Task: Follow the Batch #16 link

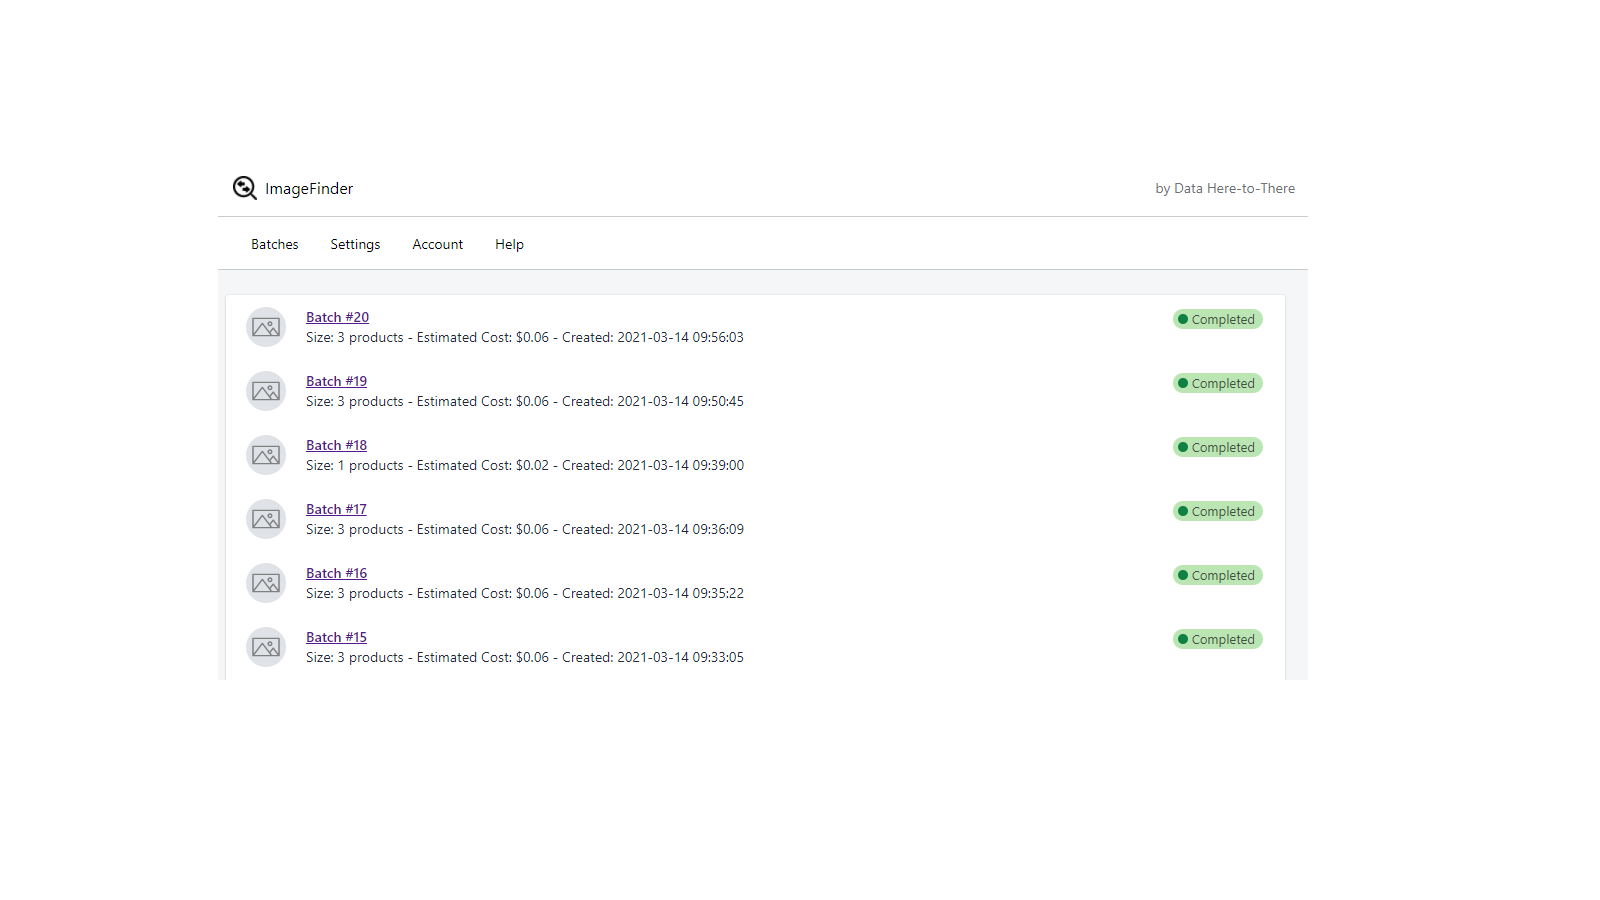Action: (336, 573)
